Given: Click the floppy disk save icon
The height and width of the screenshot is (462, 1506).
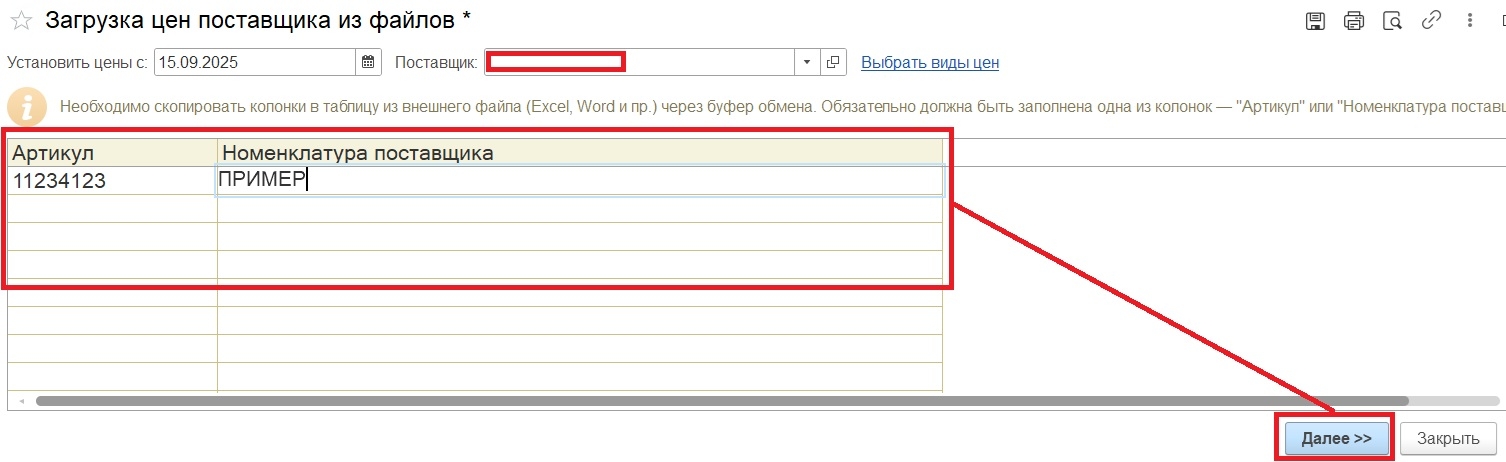Looking at the screenshot, I should (x=1317, y=20).
